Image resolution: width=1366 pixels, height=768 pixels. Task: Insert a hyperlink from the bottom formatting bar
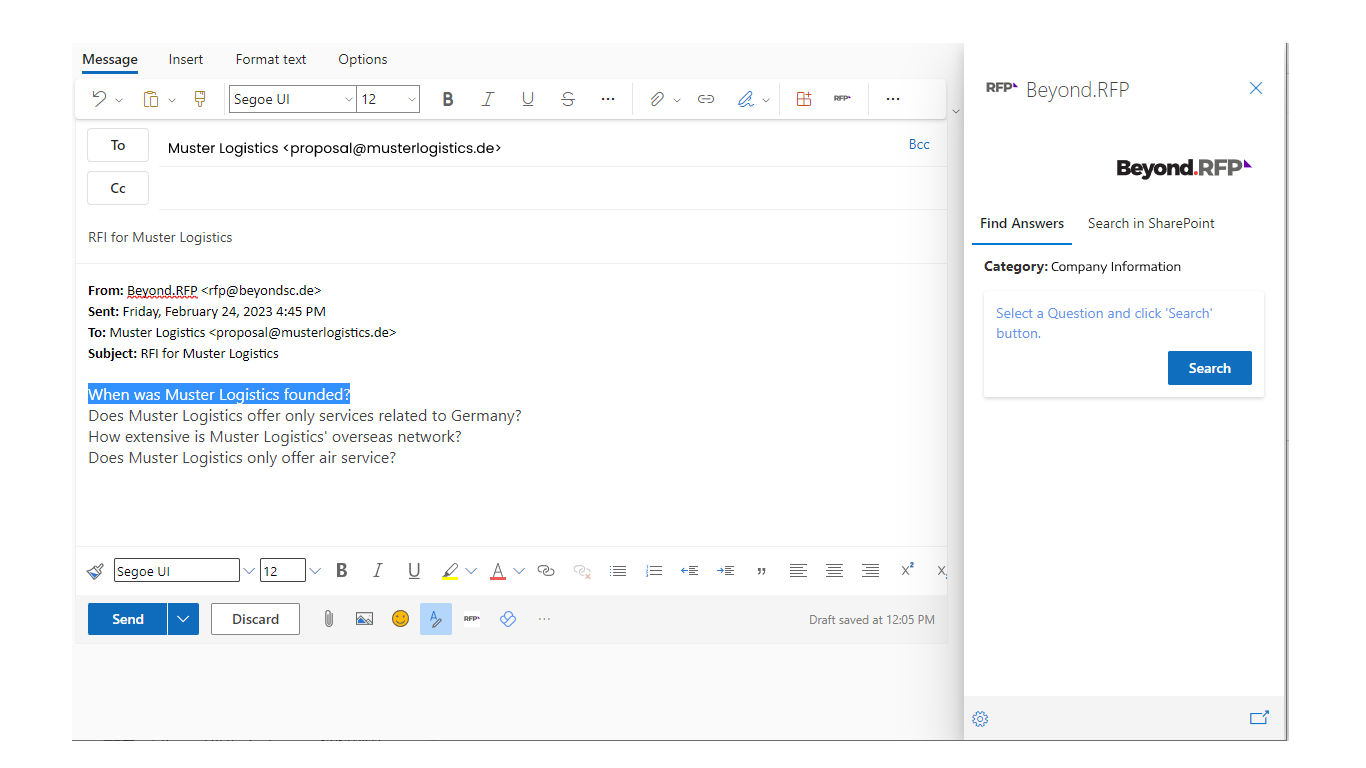546,571
